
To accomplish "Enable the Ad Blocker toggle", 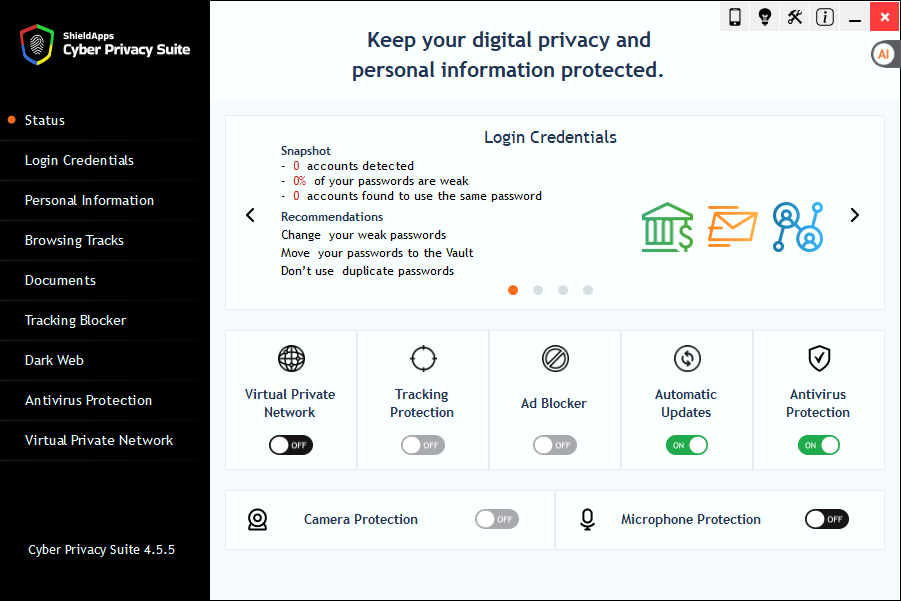I will [x=555, y=445].
